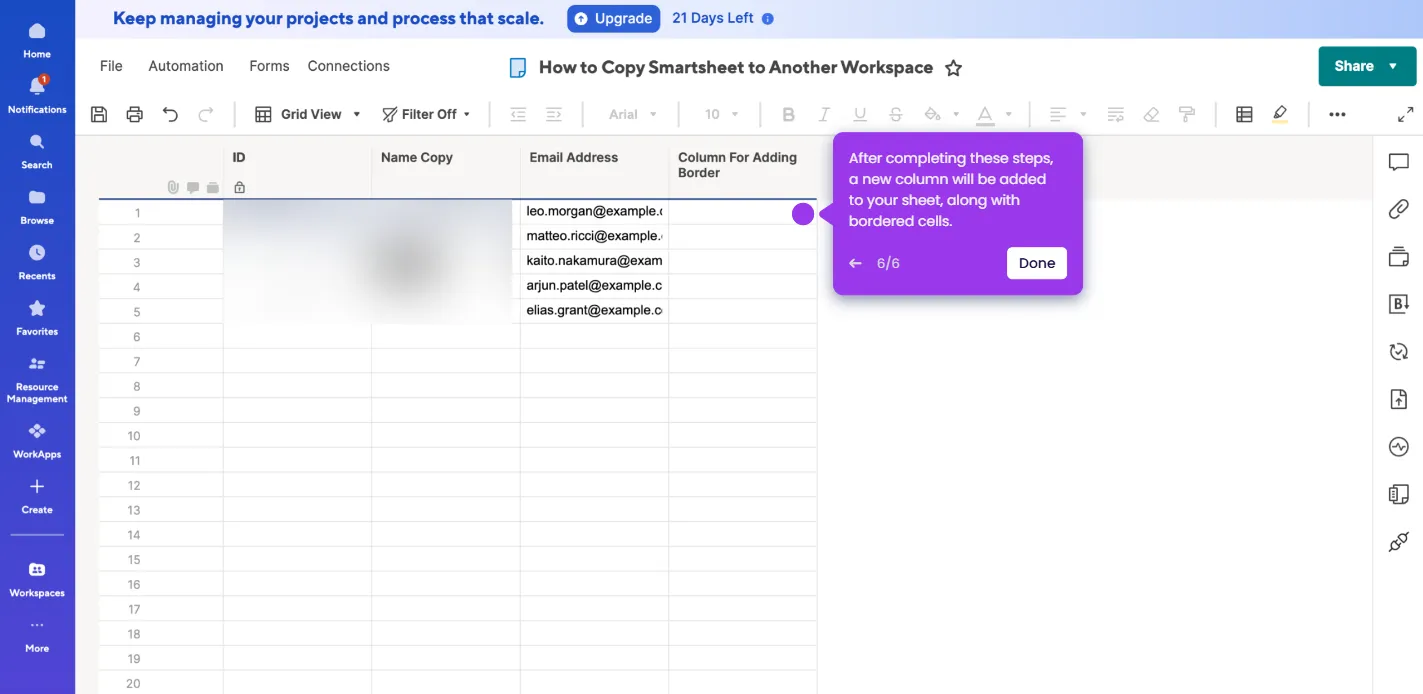Open the fill color dropdown arrow
1423x694 pixels.
[956, 114]
